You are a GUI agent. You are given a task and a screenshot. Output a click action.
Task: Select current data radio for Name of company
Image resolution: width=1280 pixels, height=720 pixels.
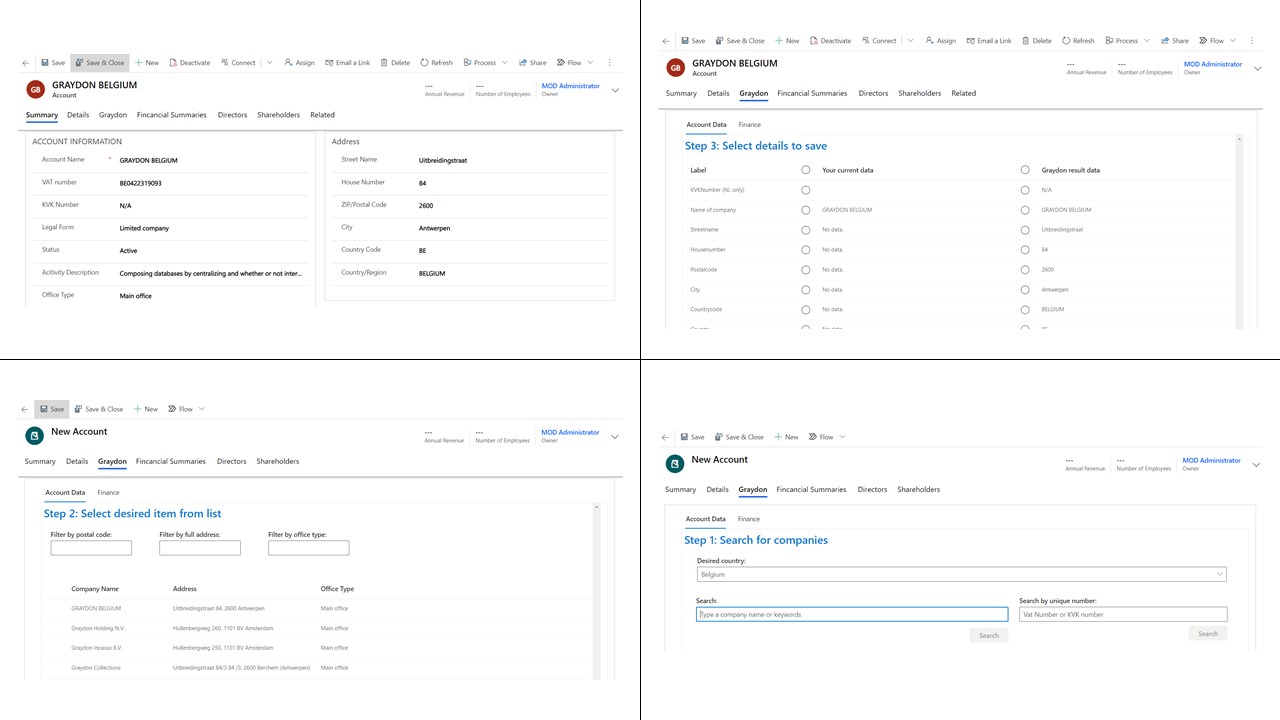click(x=806, y=210)
